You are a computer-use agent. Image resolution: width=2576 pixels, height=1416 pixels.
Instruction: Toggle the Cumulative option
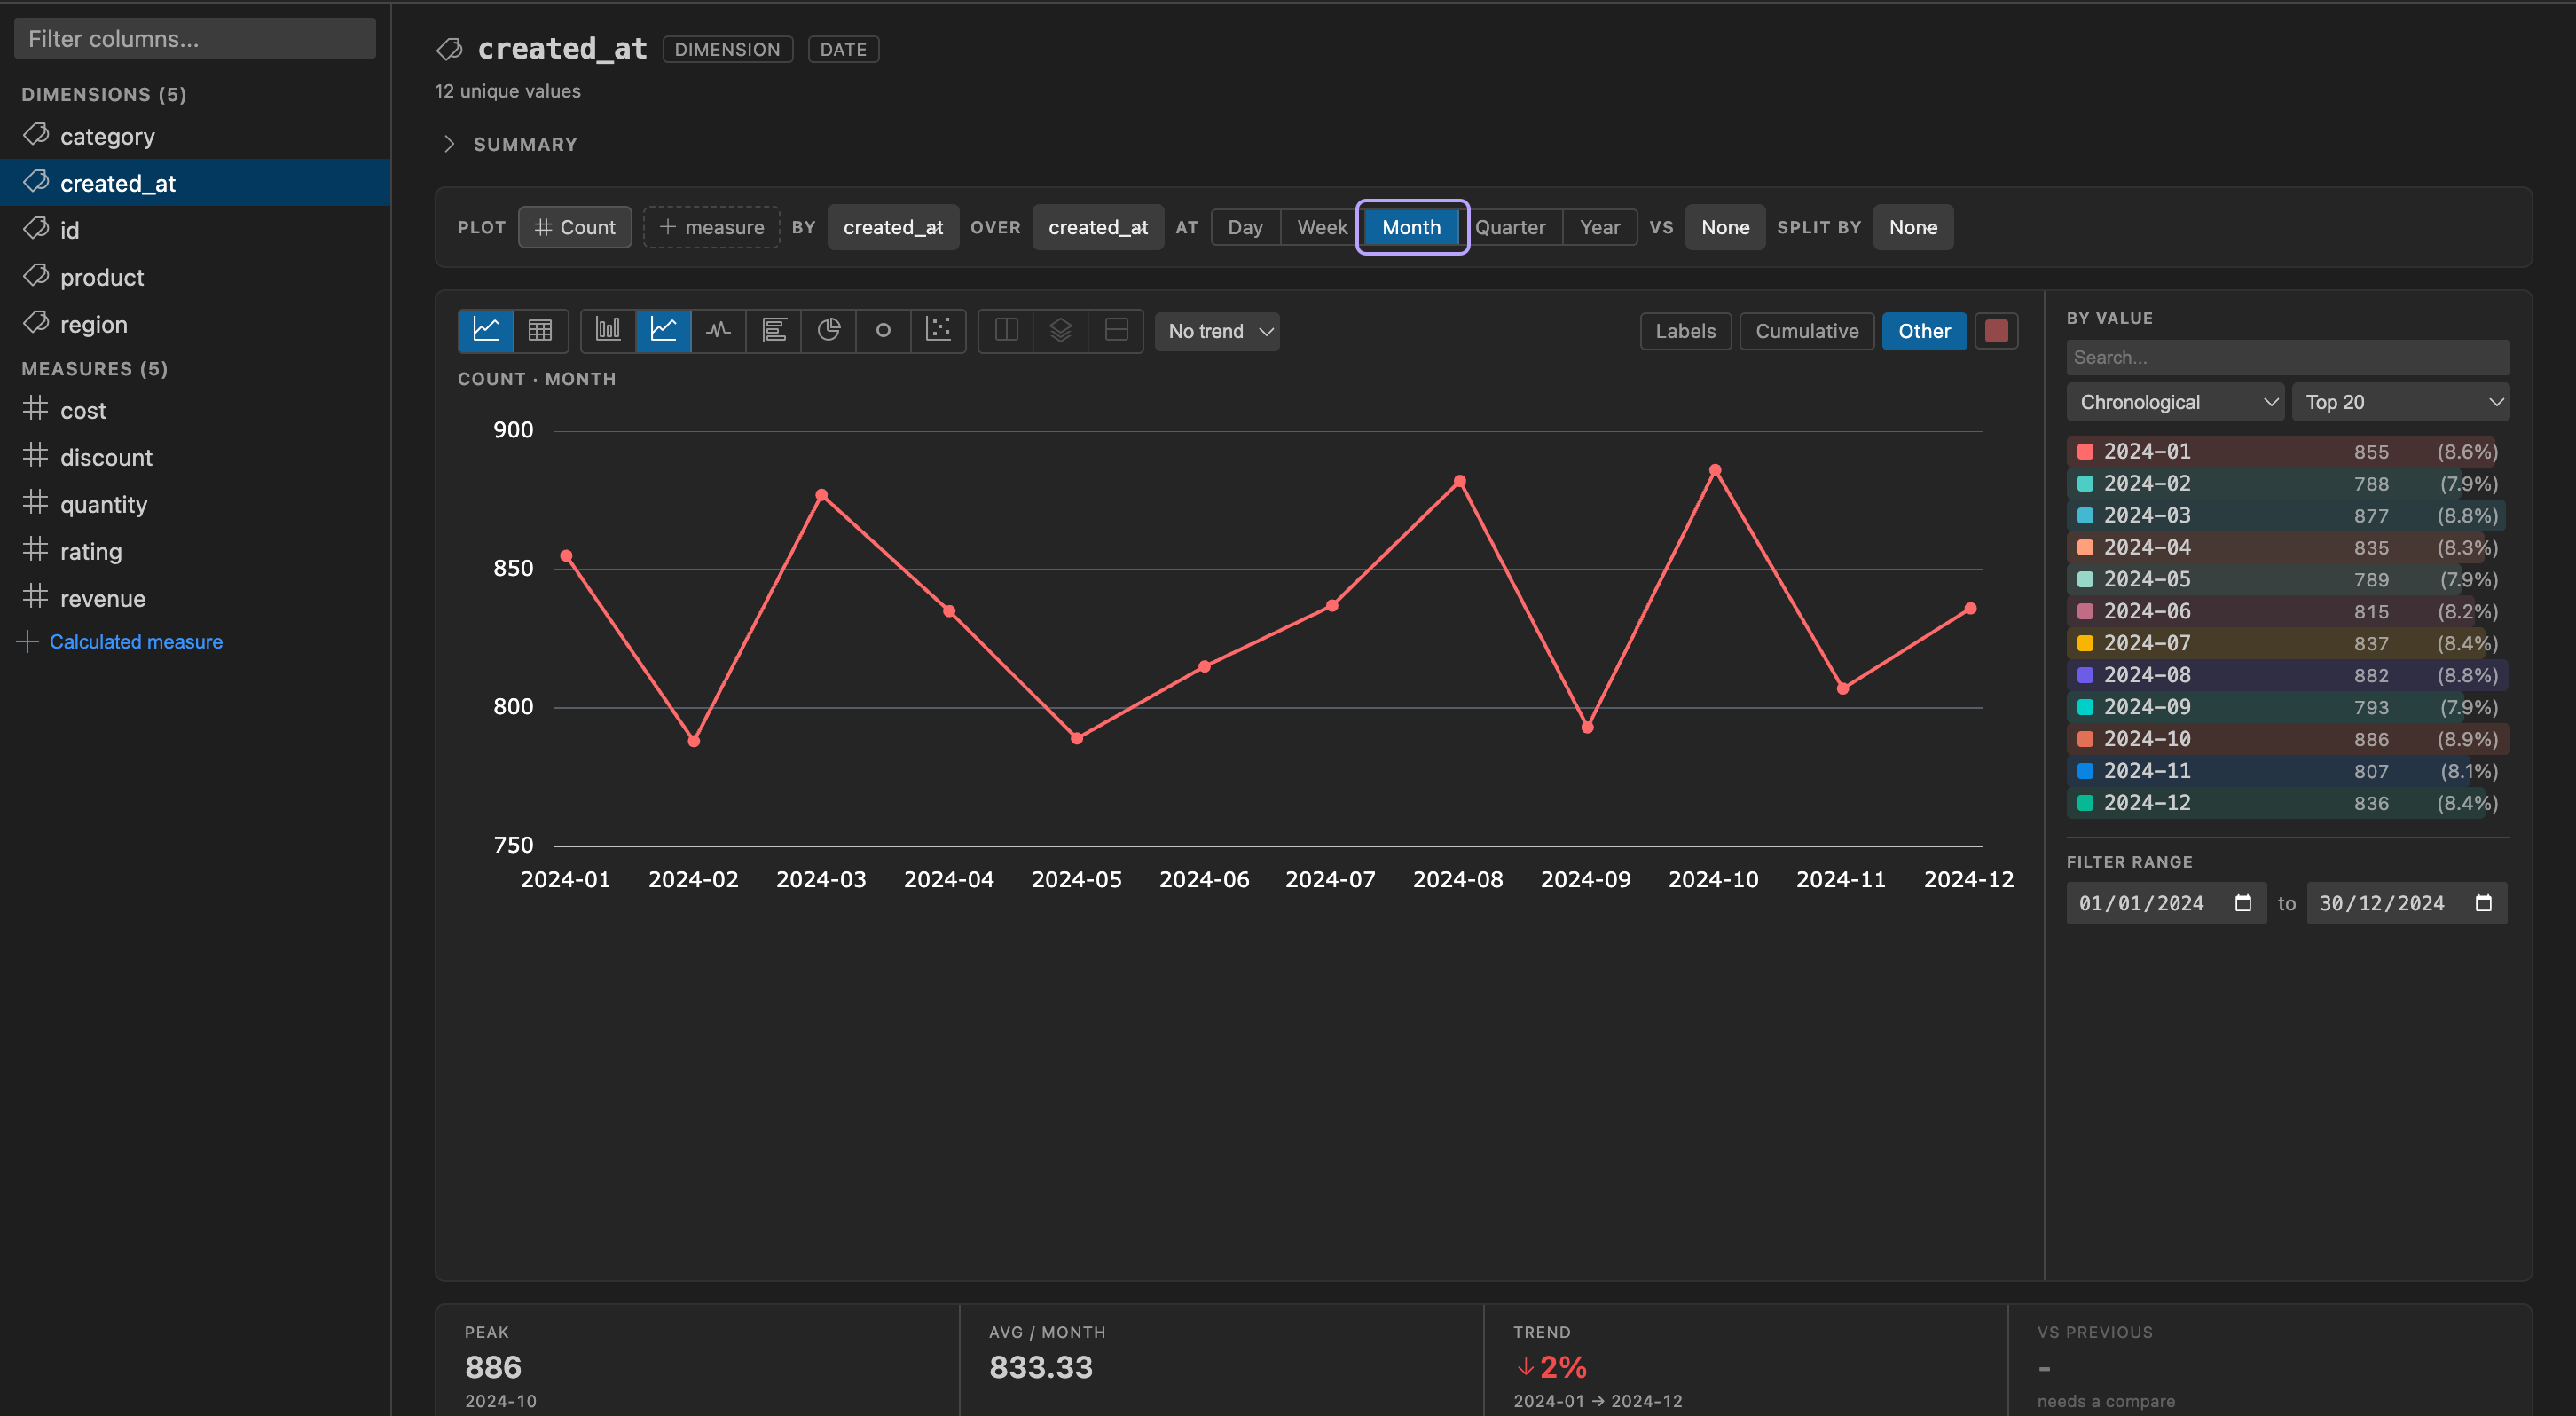pyautogui.click(x=1806, y=331)
